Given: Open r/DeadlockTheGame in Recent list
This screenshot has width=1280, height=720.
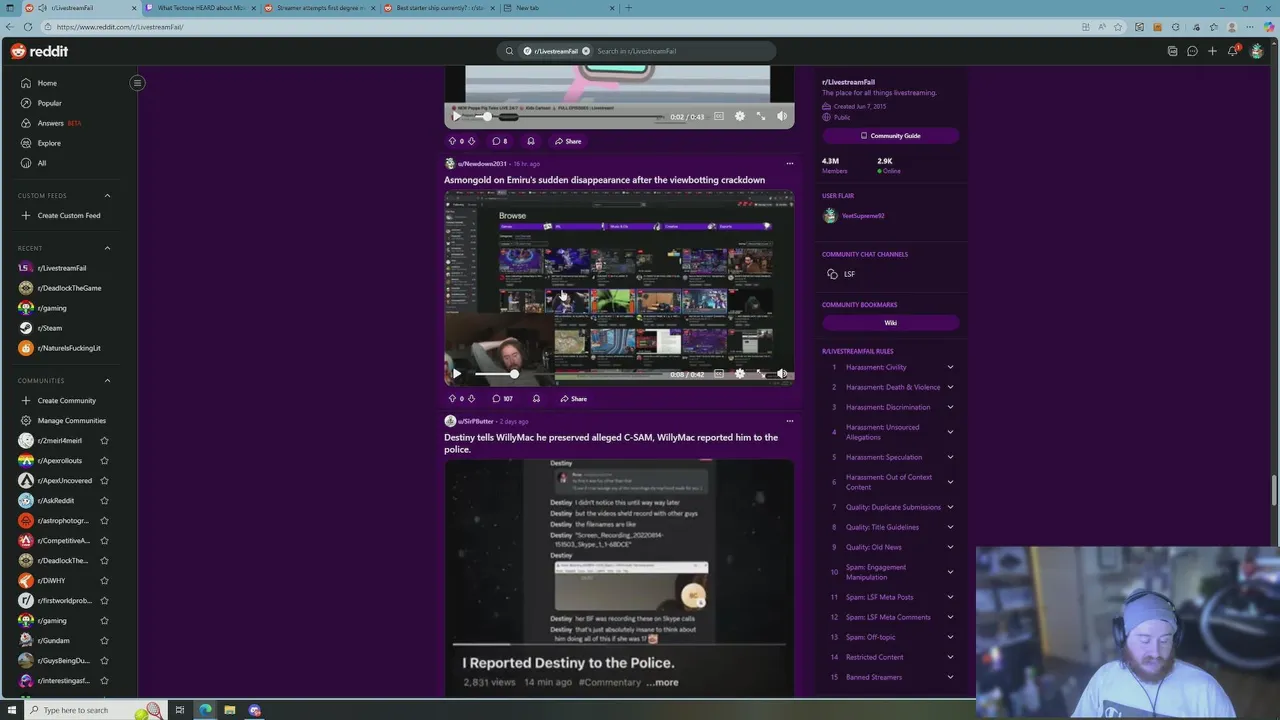Looking at the screenshot, I should click(x=67, y=288).
